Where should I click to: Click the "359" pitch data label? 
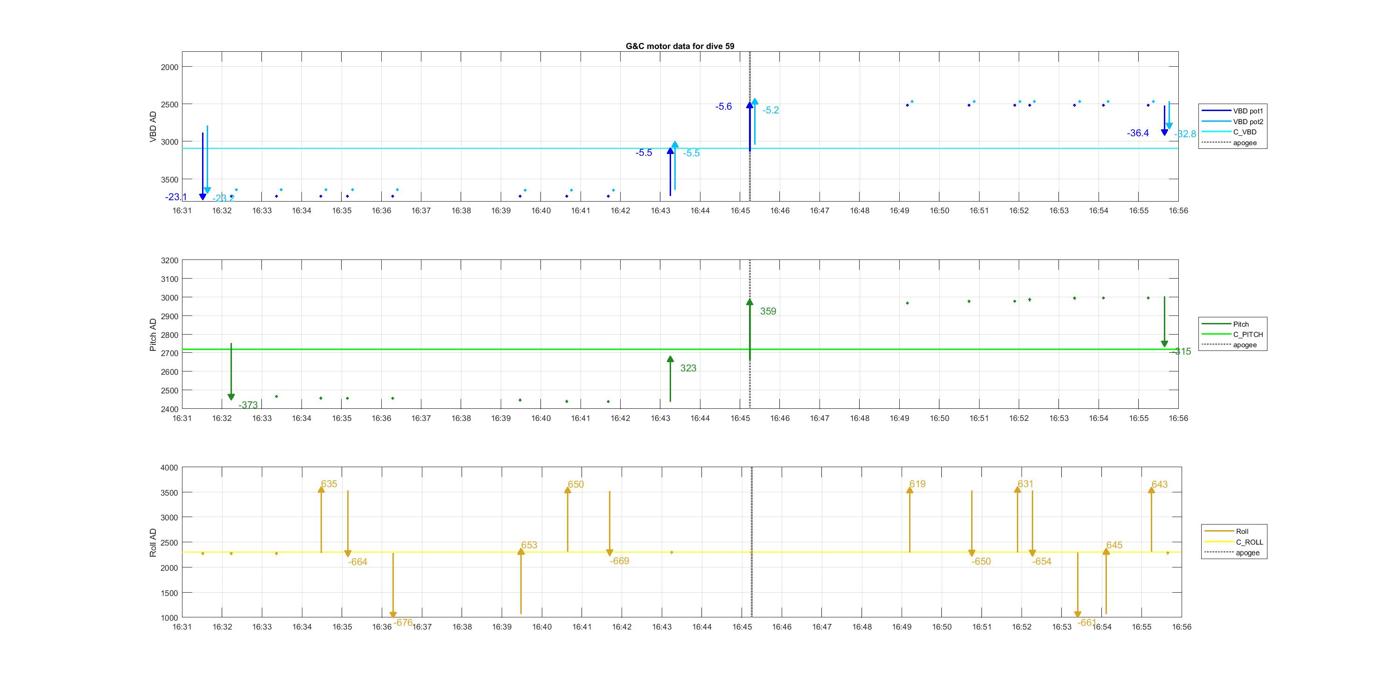[x=768, y=311]
